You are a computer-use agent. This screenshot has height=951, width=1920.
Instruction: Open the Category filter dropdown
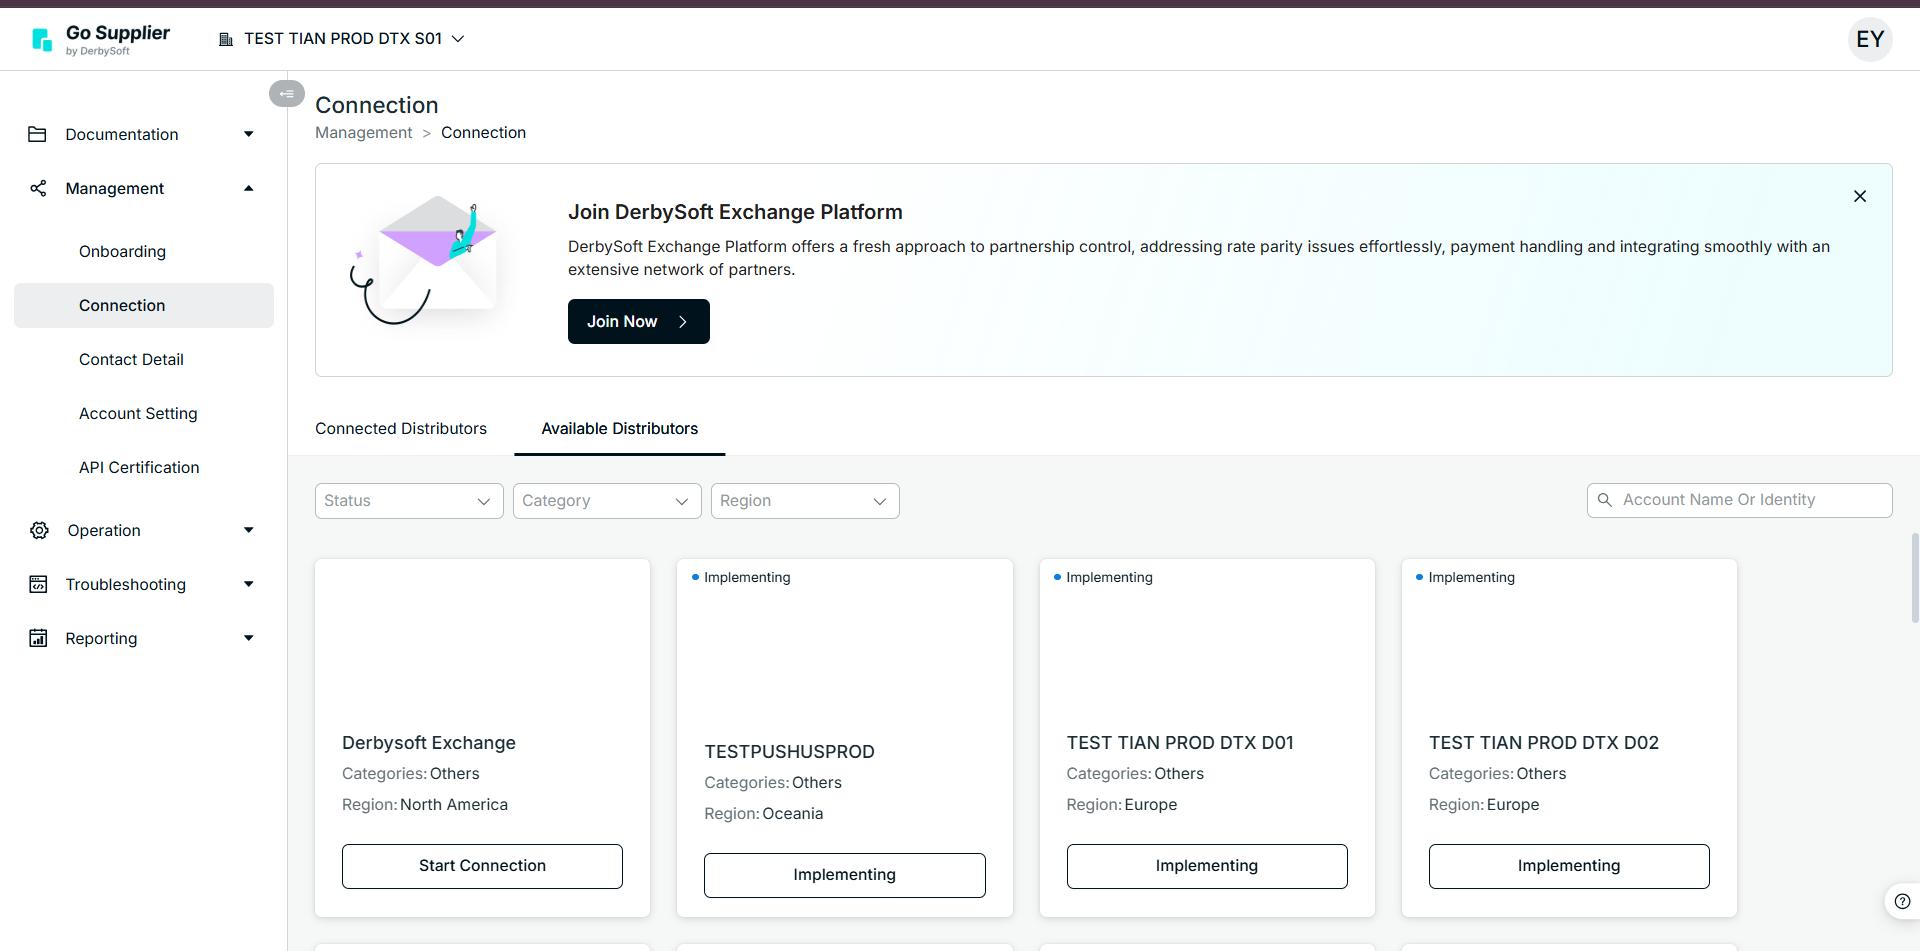607,501
